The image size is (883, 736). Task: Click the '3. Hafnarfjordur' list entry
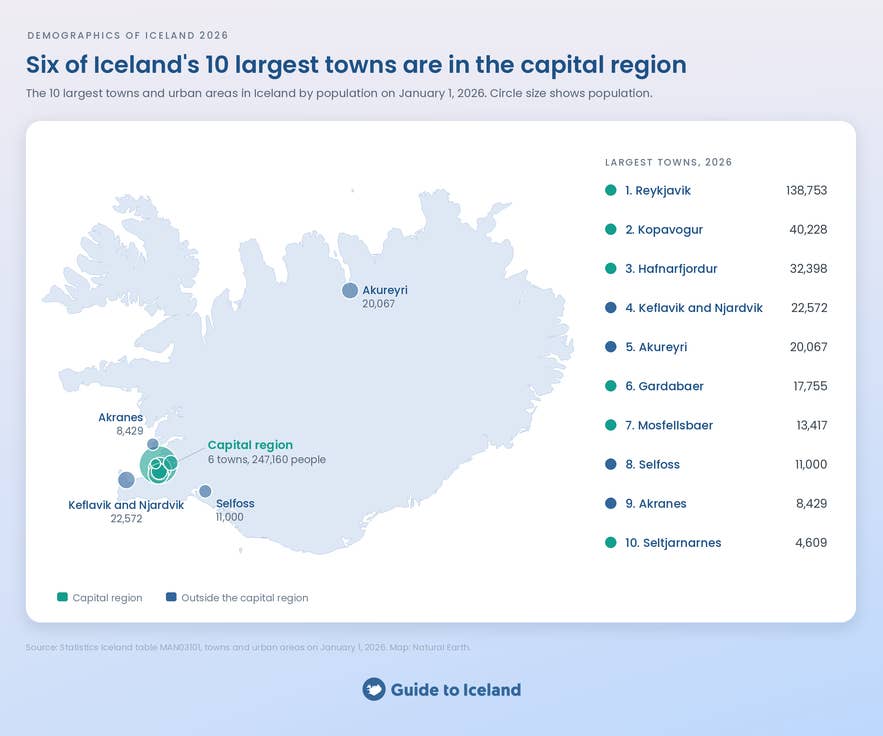[x=671, y=269]
